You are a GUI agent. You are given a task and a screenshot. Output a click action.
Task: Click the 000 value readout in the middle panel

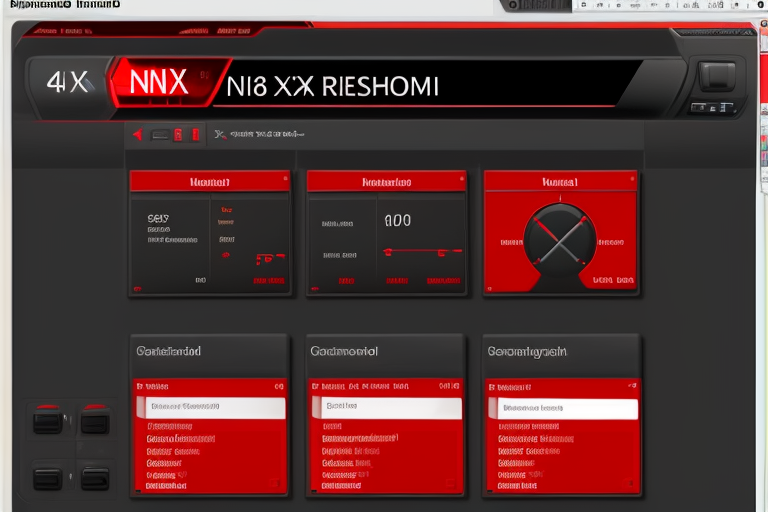[397, 220]
